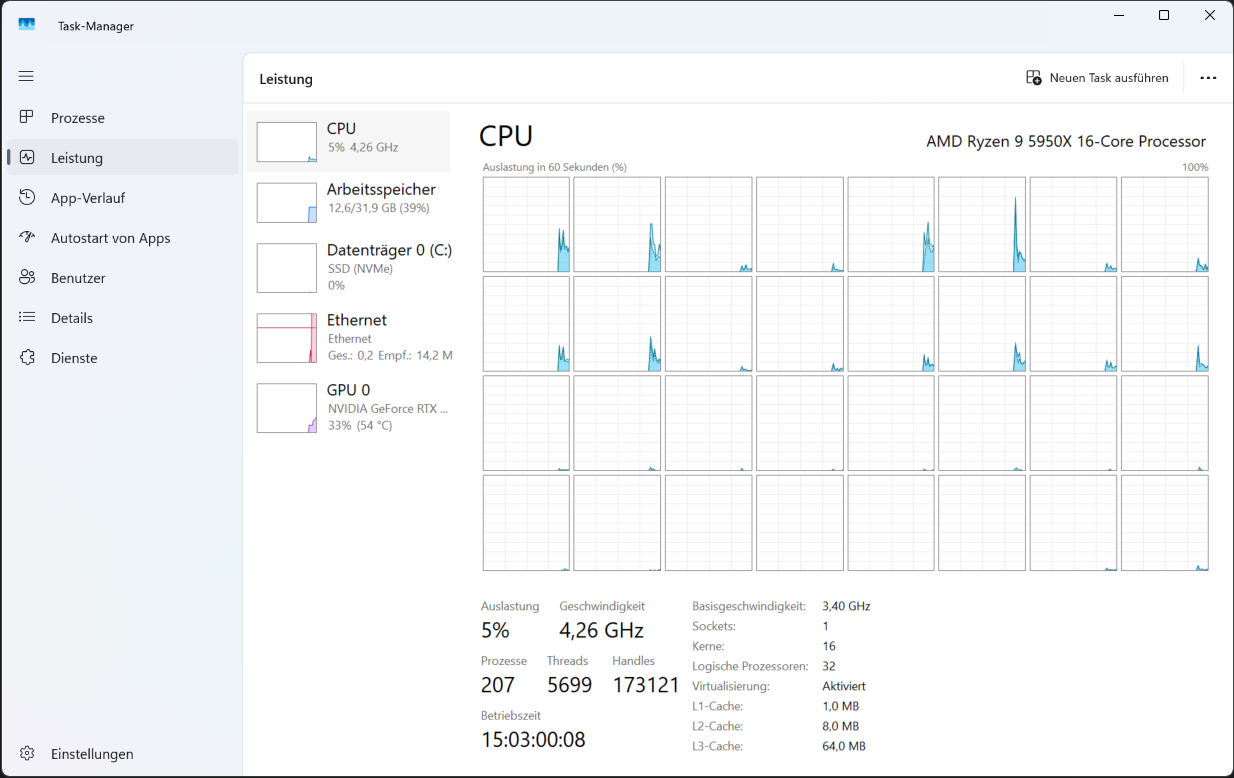Open the three-dots more options menu

[1208, 78]
